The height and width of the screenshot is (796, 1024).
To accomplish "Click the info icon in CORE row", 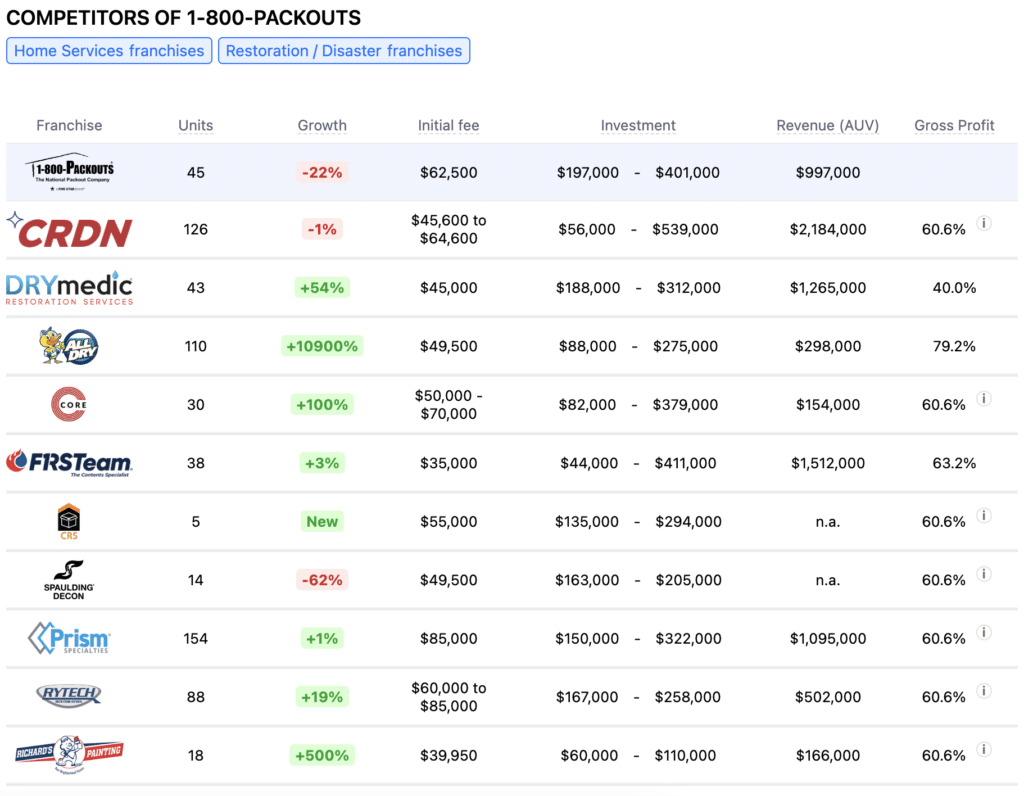I will point(984,398).
